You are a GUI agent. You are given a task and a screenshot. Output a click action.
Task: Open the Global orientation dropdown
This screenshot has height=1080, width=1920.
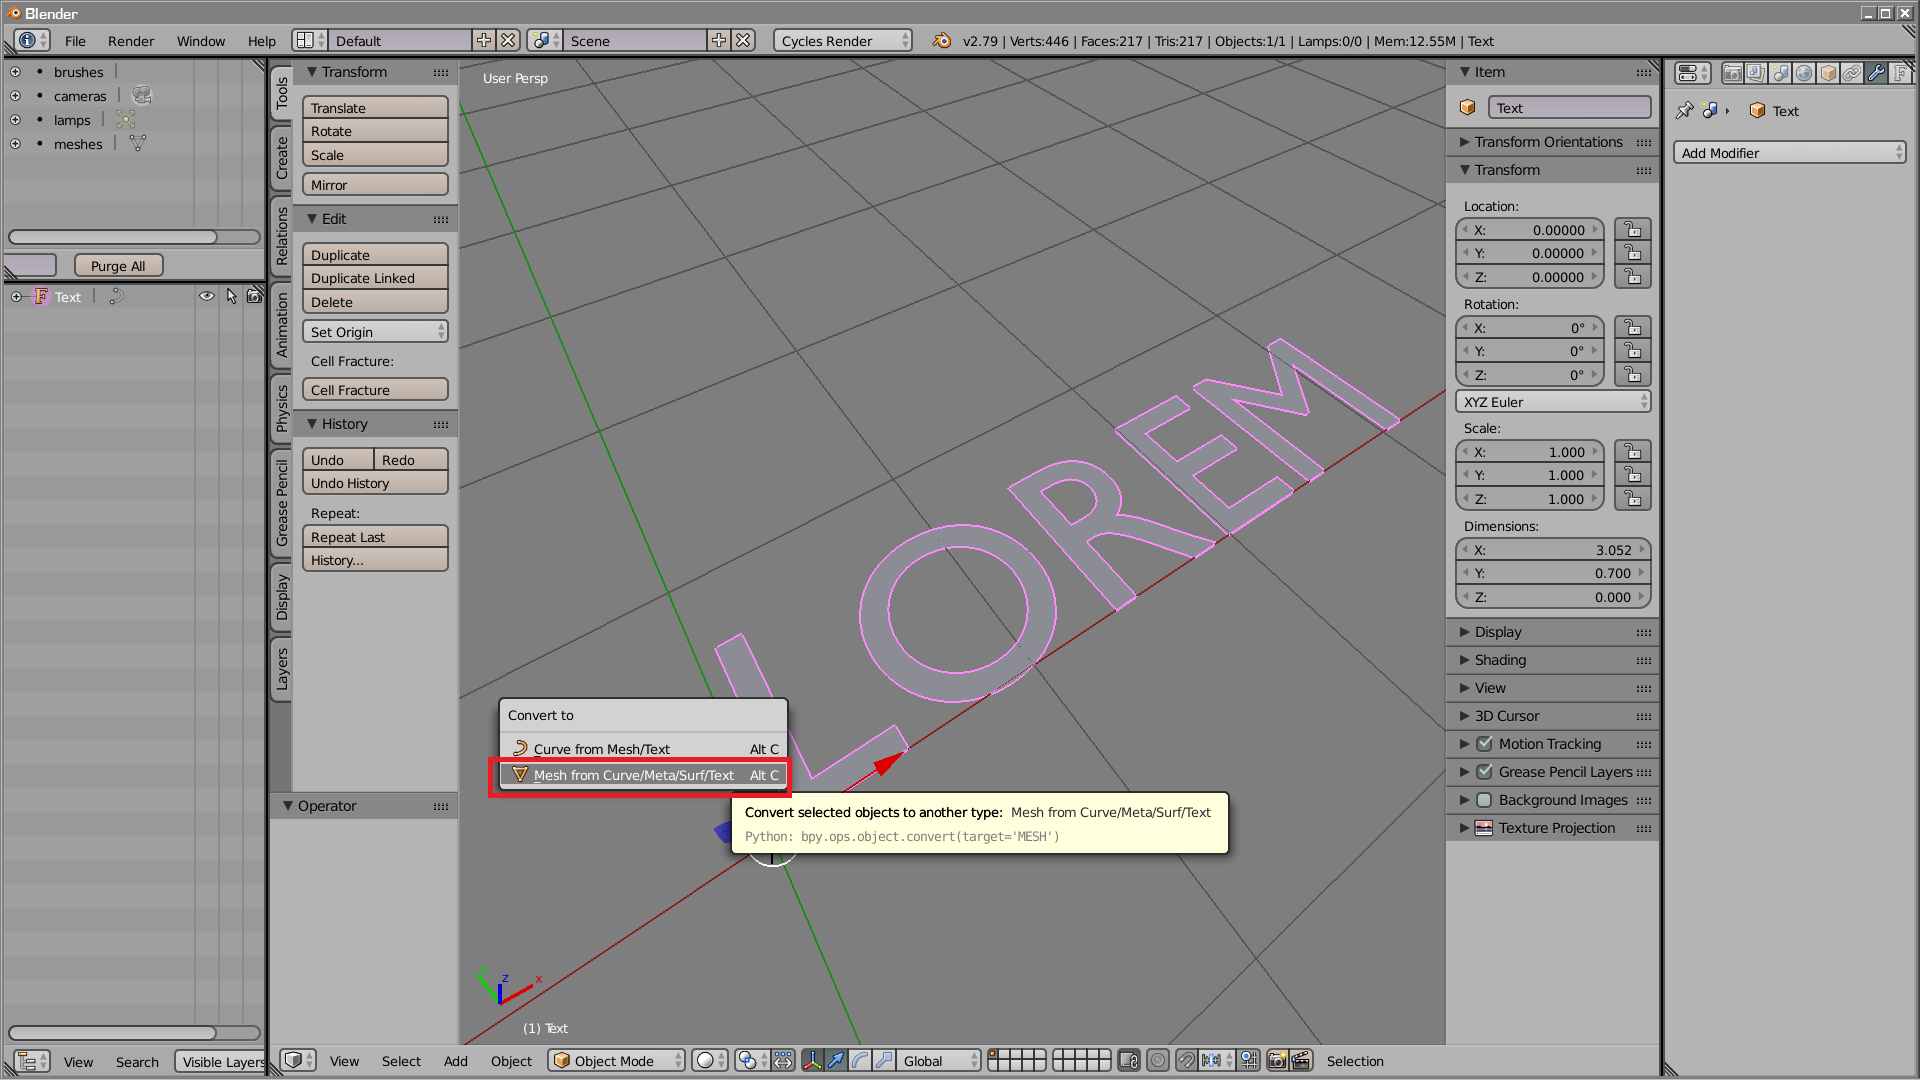coord(938,1061)
